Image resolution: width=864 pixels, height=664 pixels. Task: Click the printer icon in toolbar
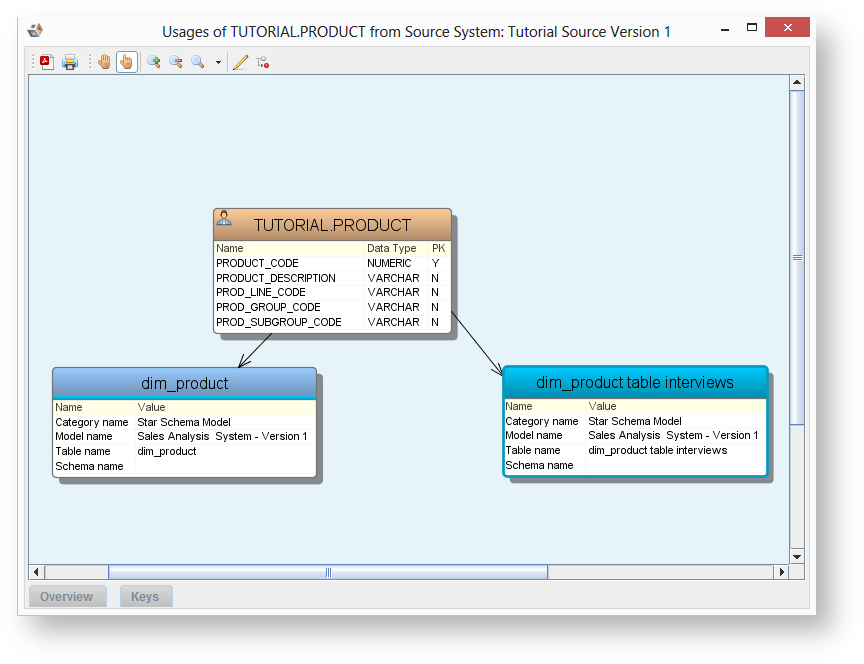point(70,63)
